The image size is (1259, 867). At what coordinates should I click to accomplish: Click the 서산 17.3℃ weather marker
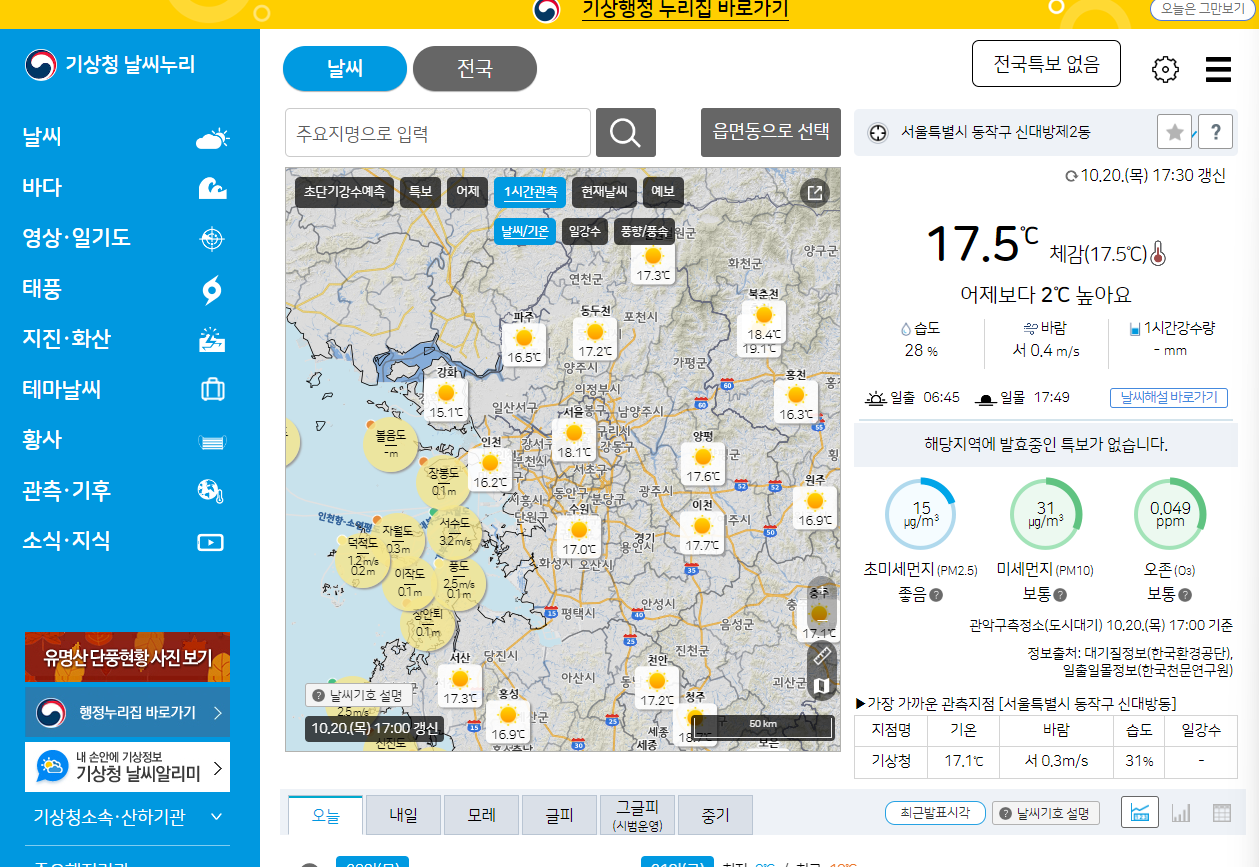coord(460,686)
